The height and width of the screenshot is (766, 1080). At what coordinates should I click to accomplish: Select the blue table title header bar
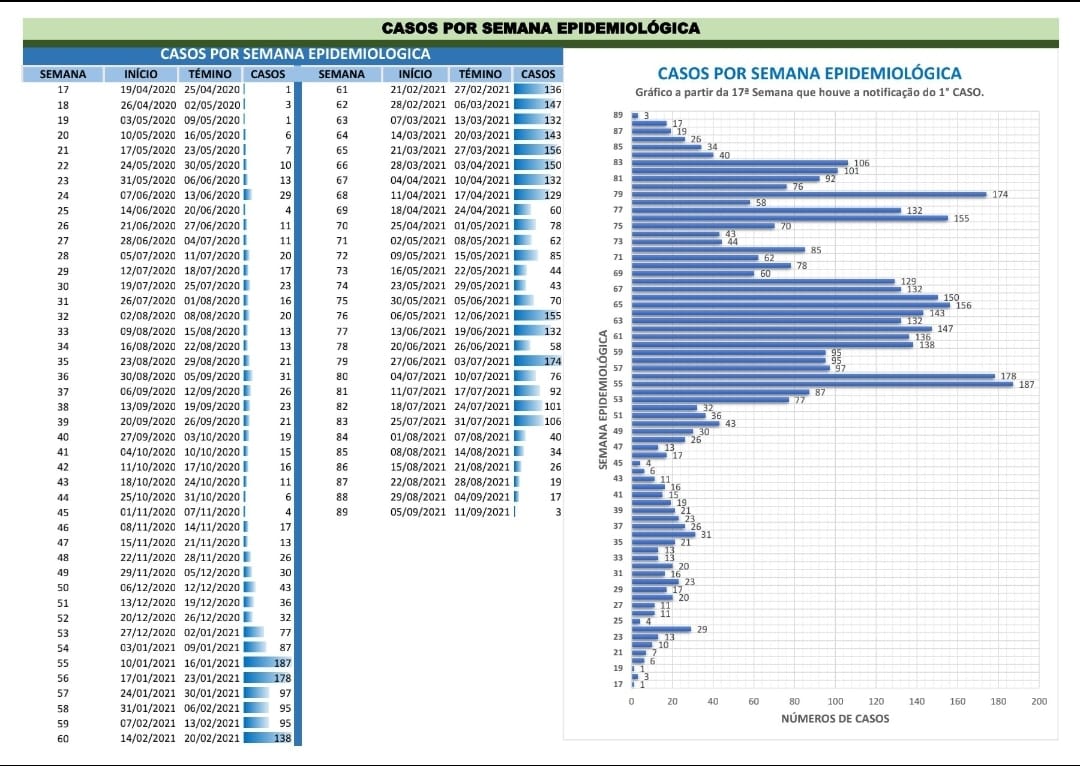click(x=295, y=54)
